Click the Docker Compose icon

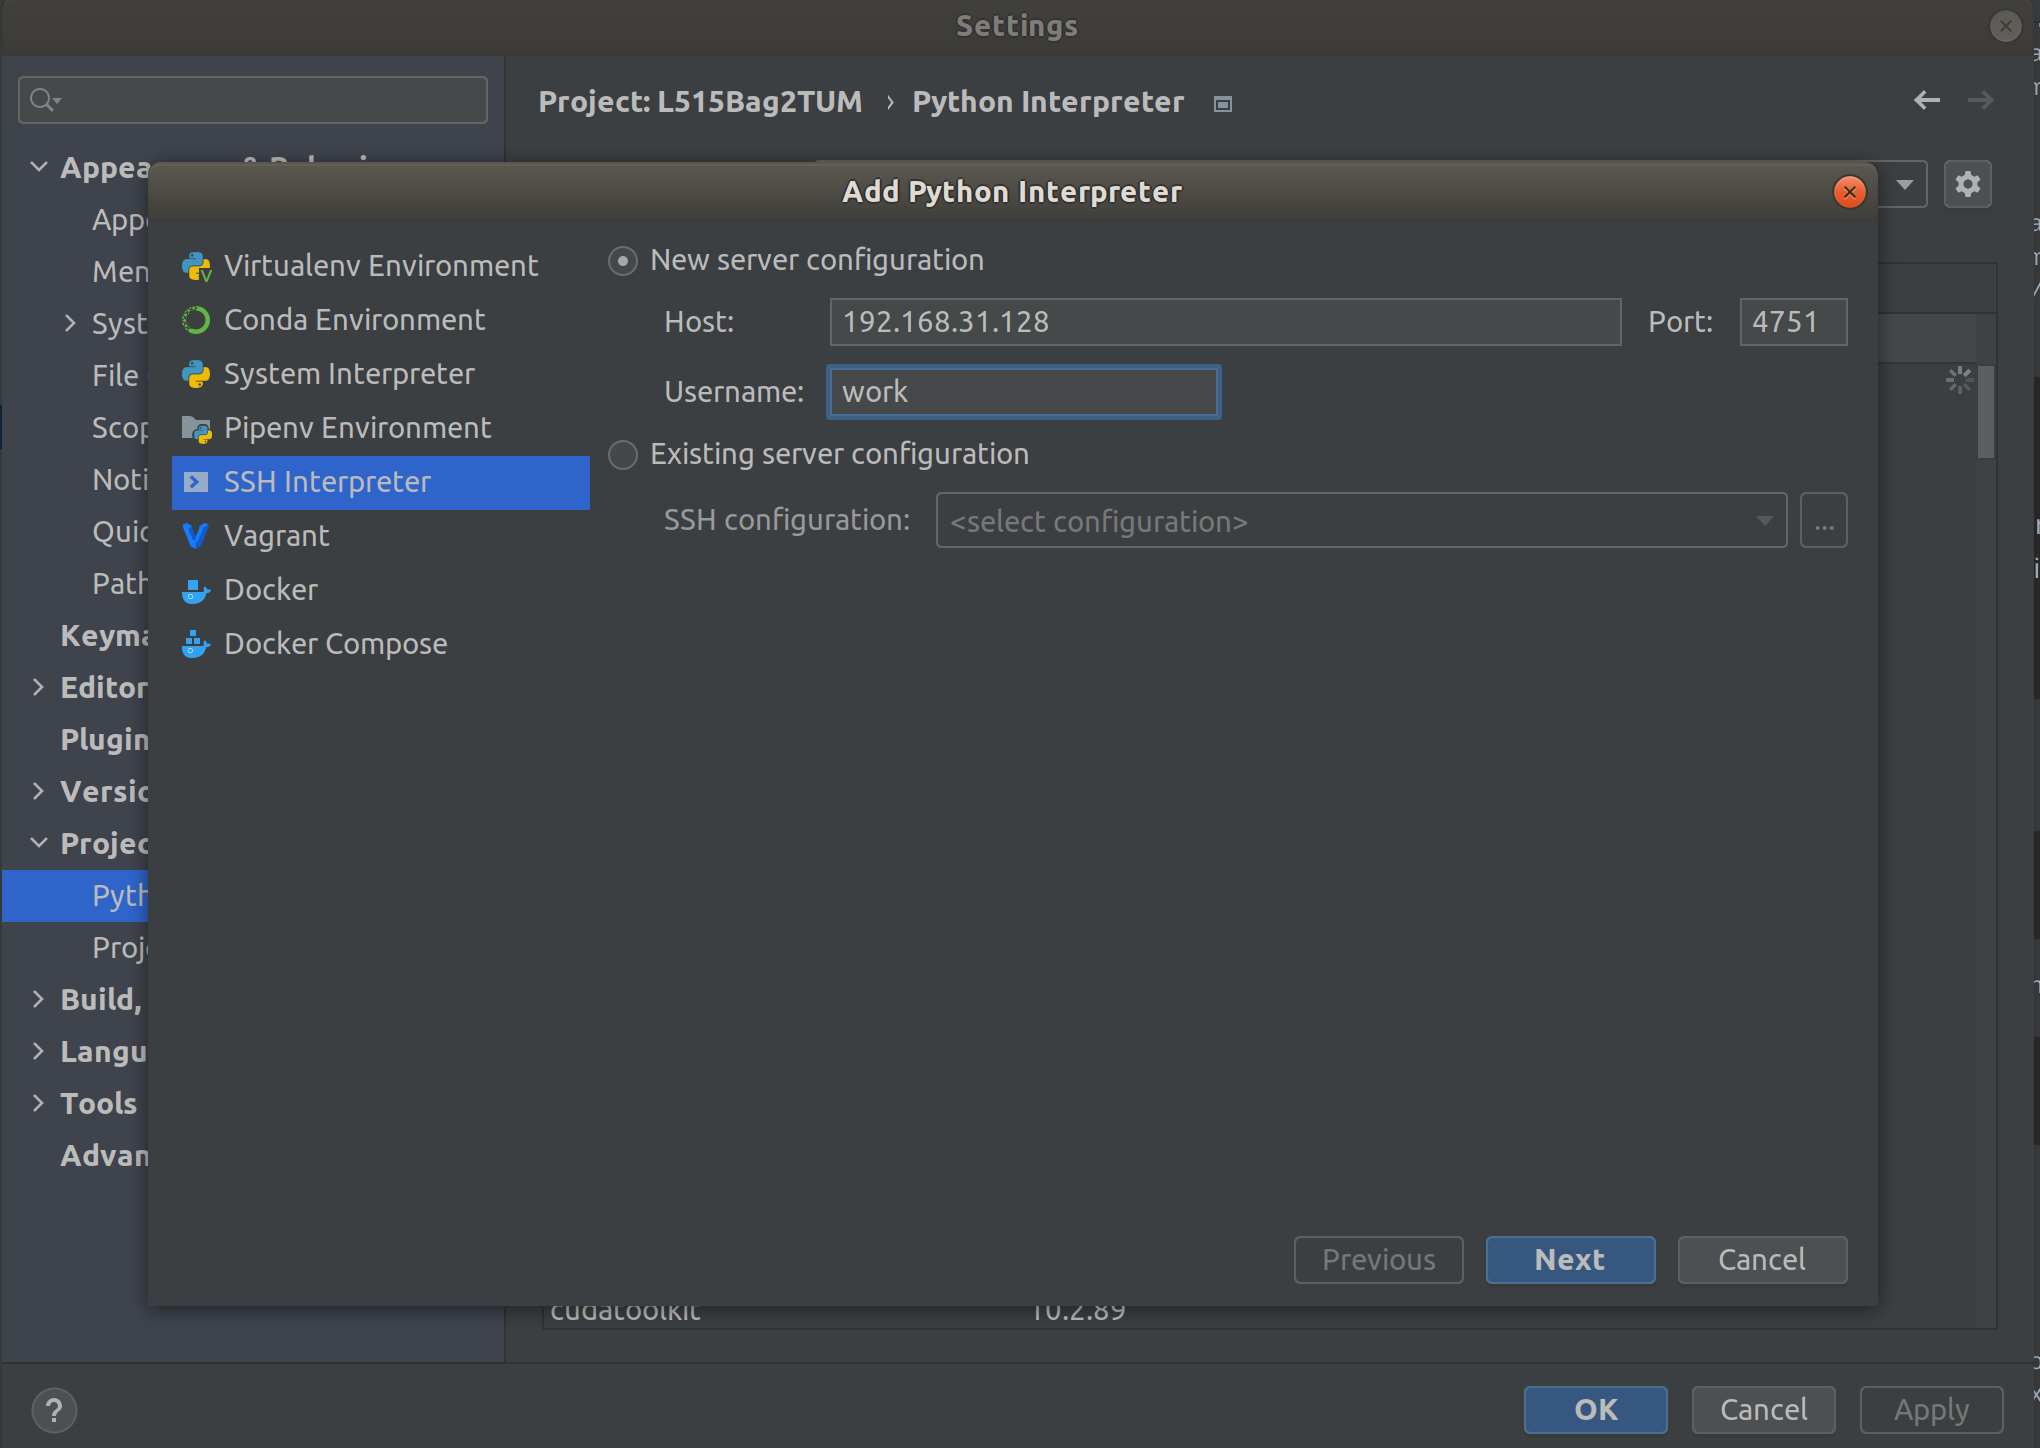pos(196,645)
